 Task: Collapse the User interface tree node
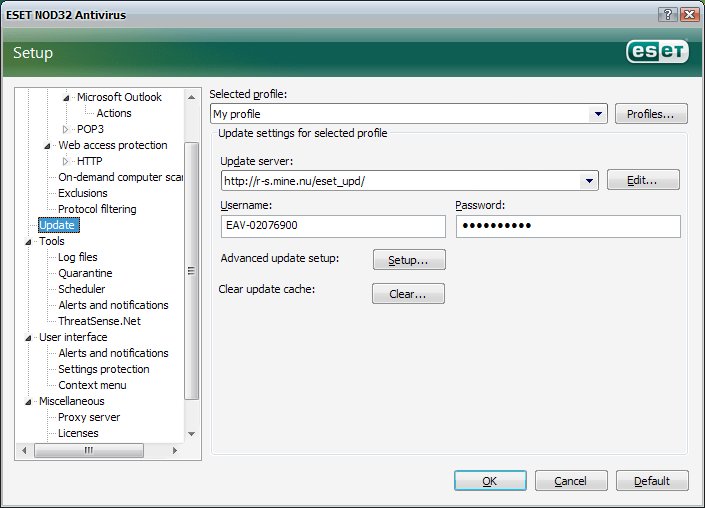click(28, 338)
